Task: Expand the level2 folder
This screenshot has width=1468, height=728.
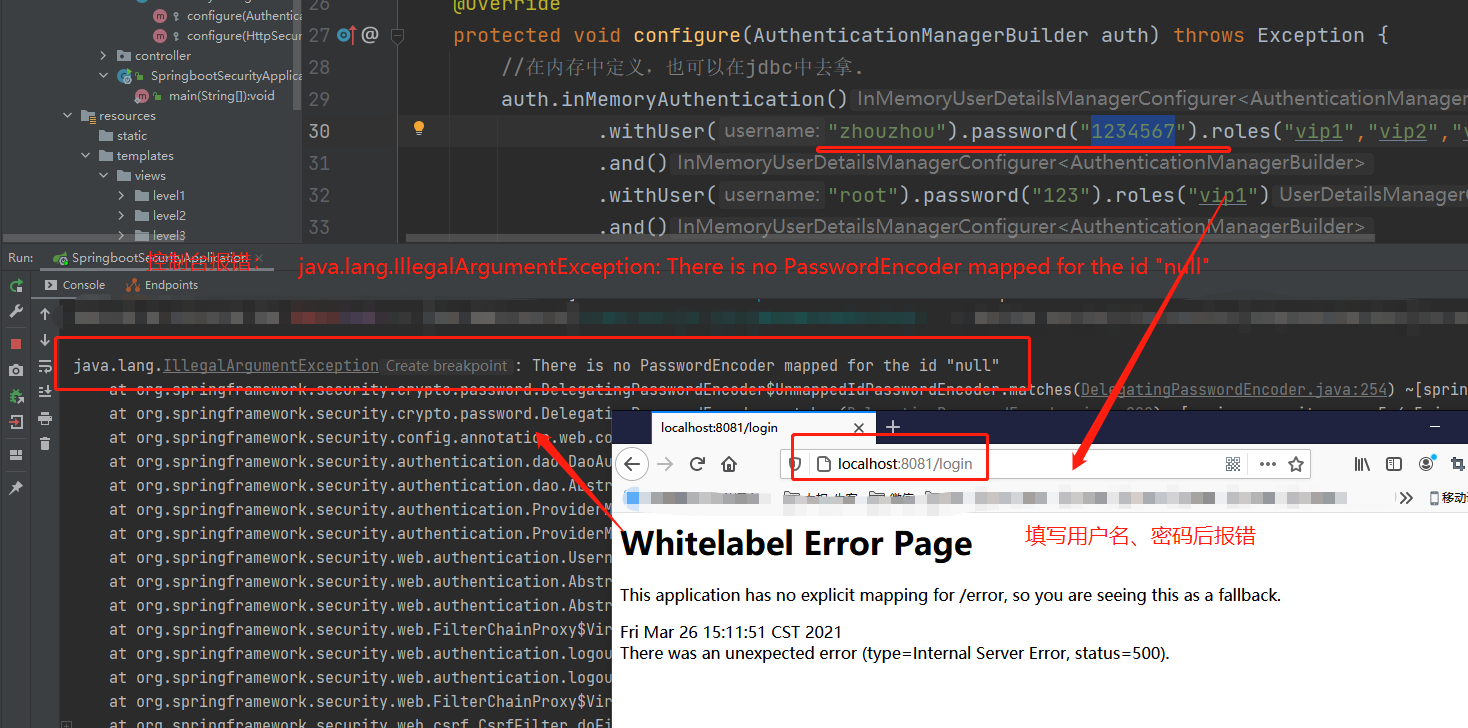Action: (x=122, y=216)
